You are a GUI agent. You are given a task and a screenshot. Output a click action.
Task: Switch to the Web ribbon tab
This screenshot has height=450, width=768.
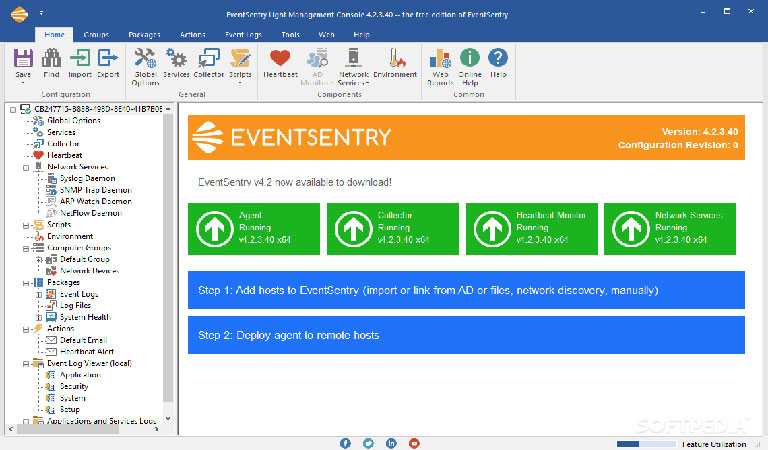click(326, 34)
